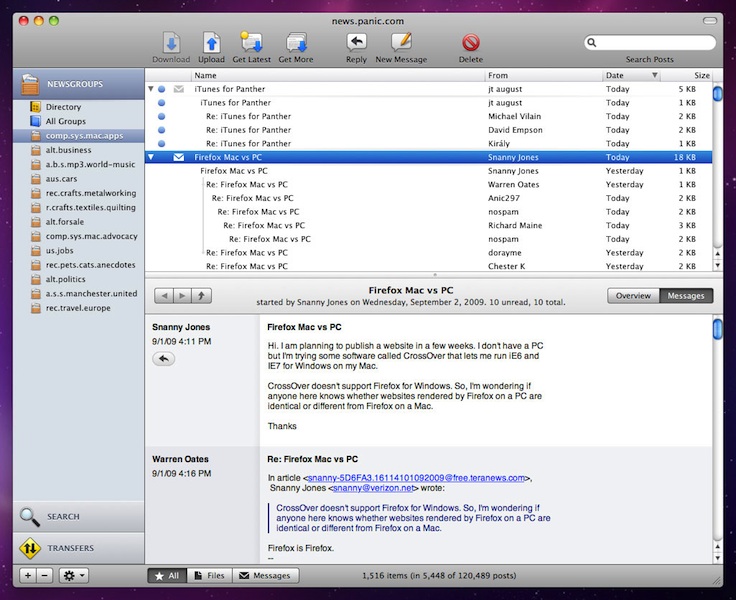Click the Download toolbar icon
The image size is (736, 600).
[x=171, y=42]
